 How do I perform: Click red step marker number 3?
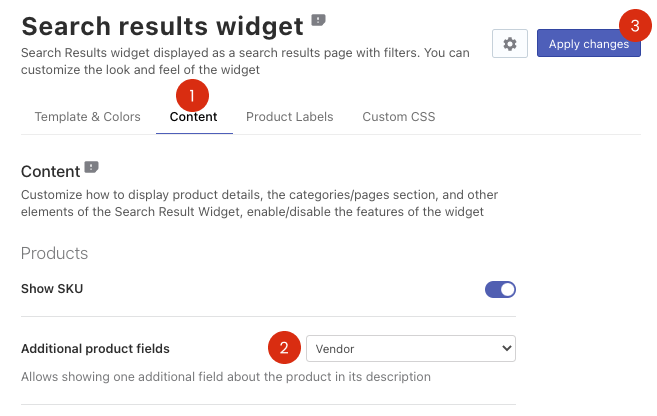pos(635,26)
